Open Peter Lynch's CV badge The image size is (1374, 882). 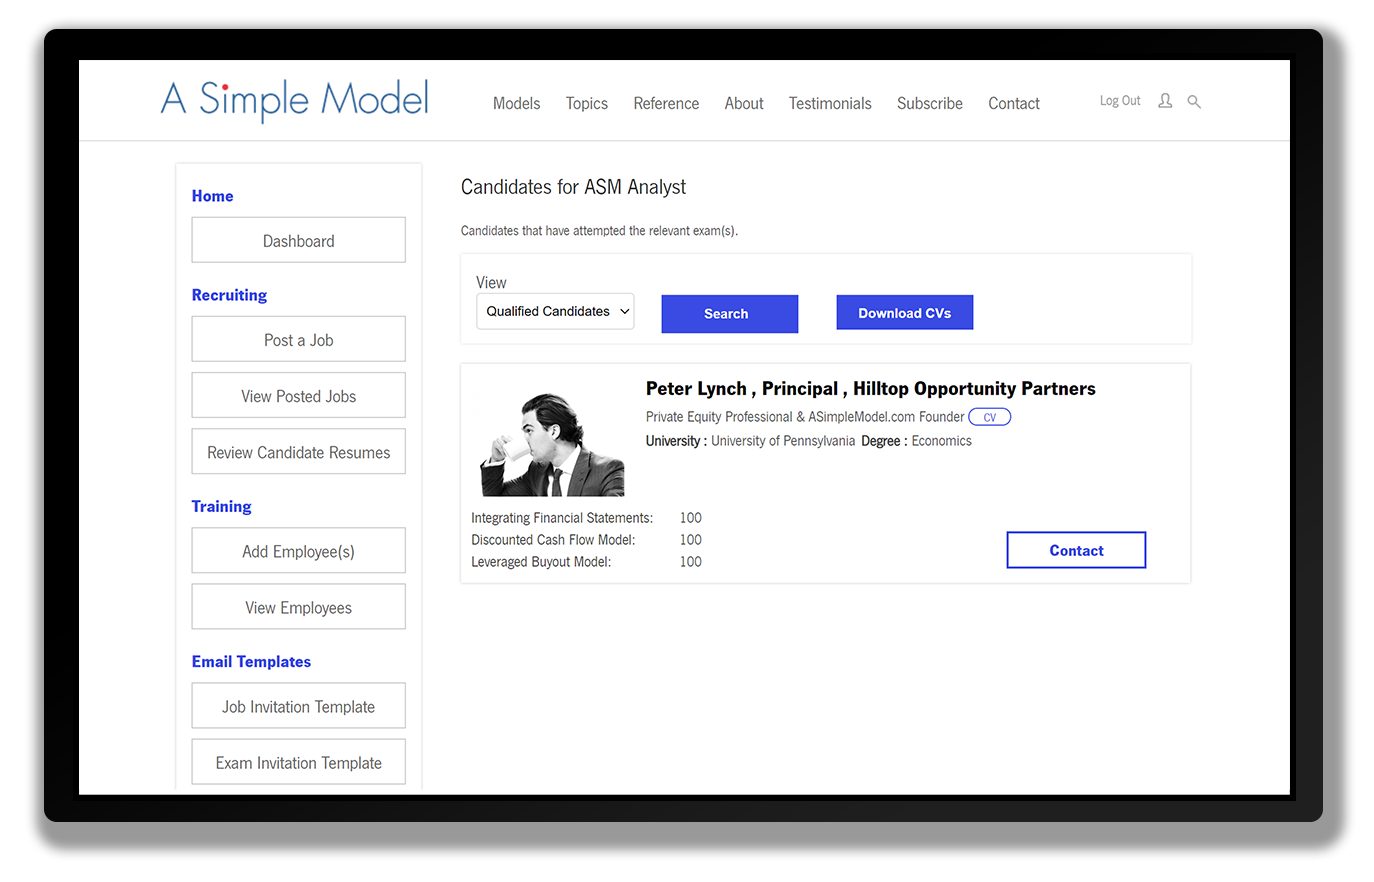point(989,417)
